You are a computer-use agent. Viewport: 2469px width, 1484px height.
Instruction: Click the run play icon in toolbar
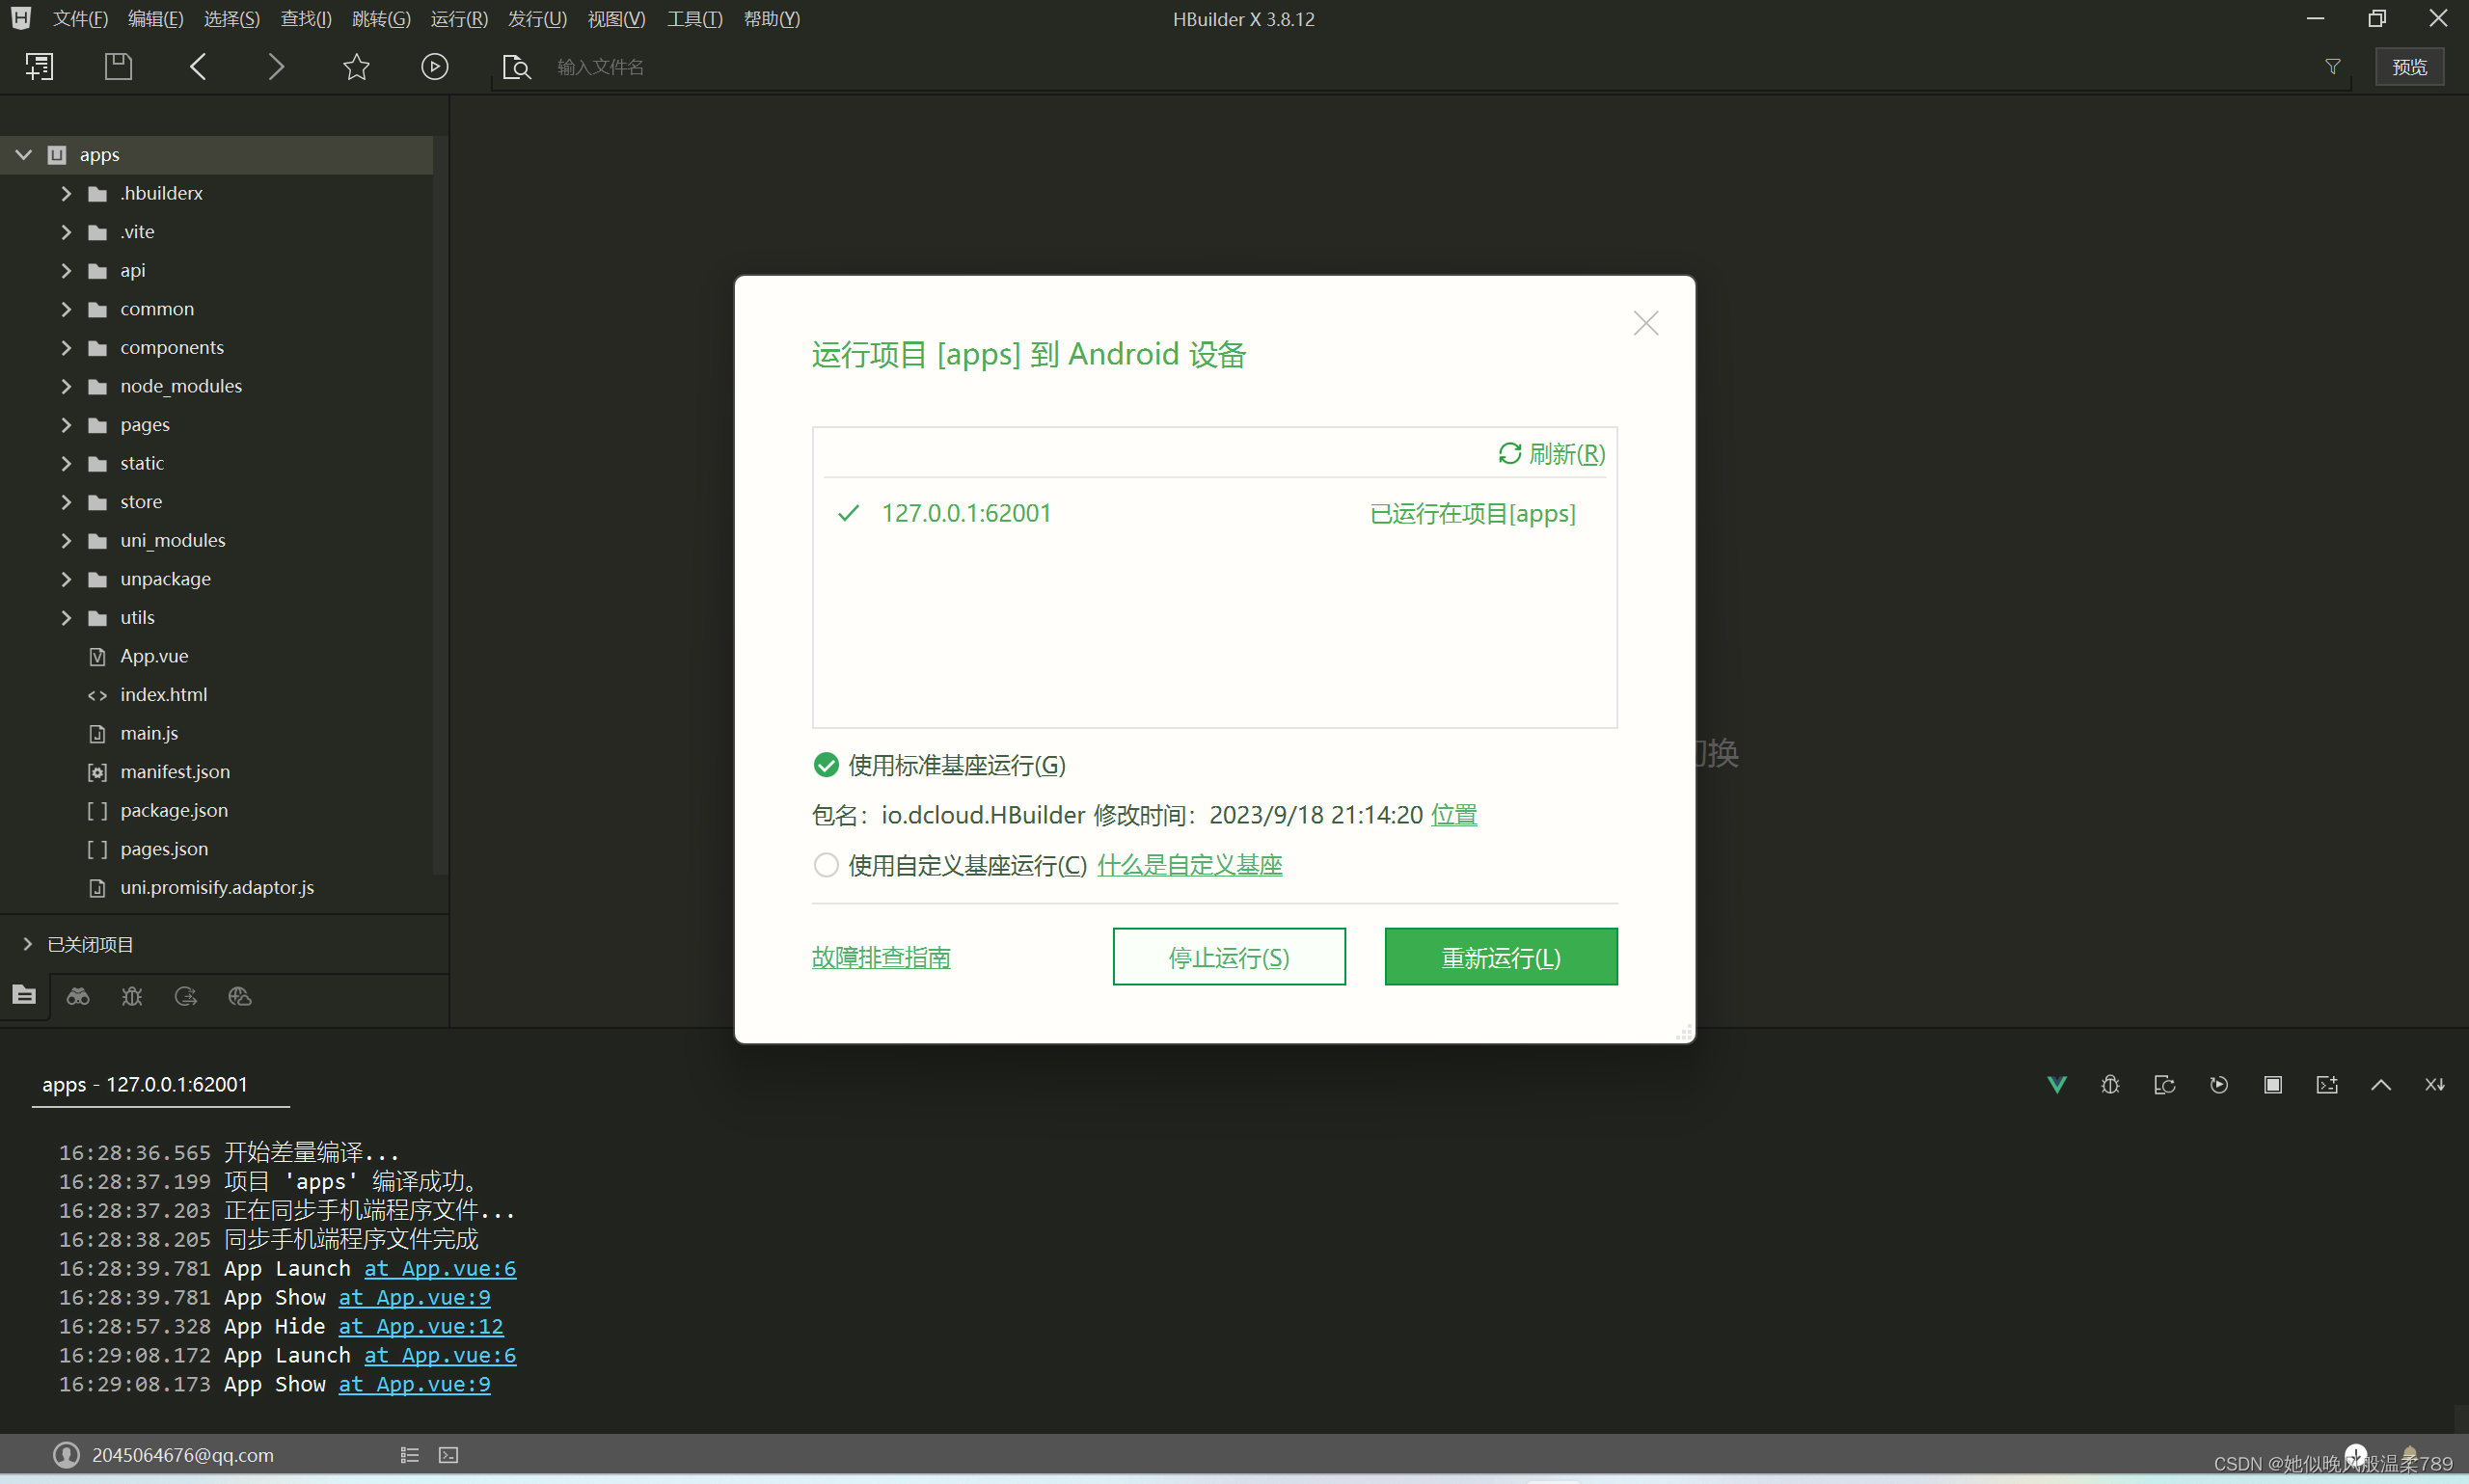(434, 67)
